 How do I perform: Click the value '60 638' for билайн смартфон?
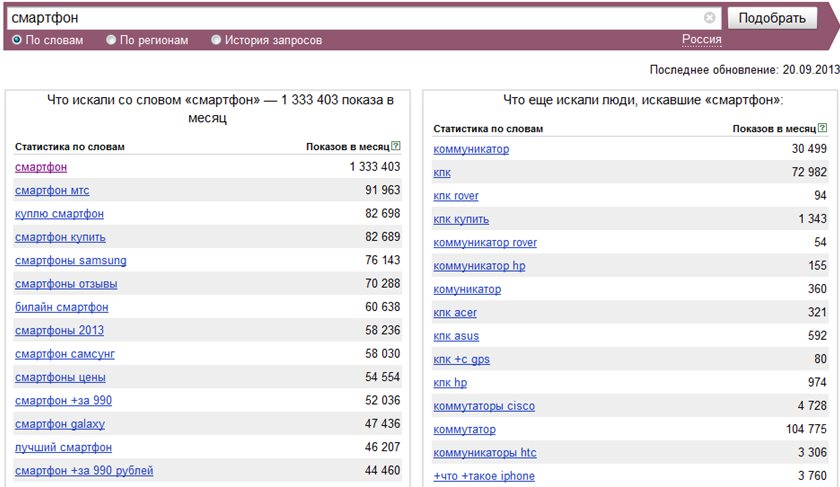click(382, 307)
